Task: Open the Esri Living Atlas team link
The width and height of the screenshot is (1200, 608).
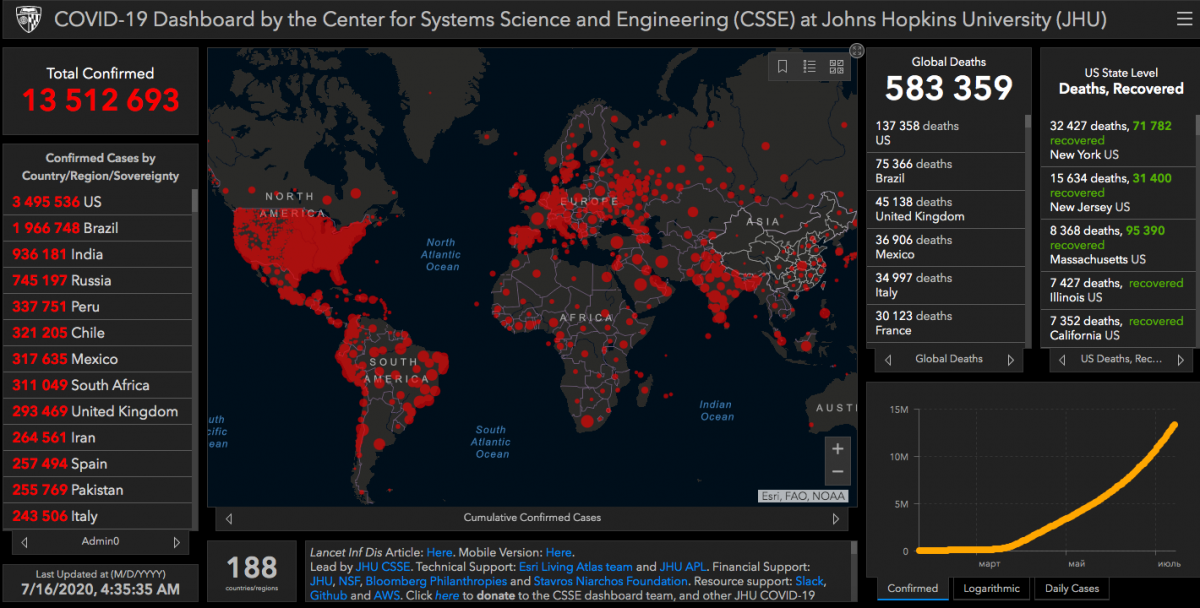Action: click(x=576, y=567)
